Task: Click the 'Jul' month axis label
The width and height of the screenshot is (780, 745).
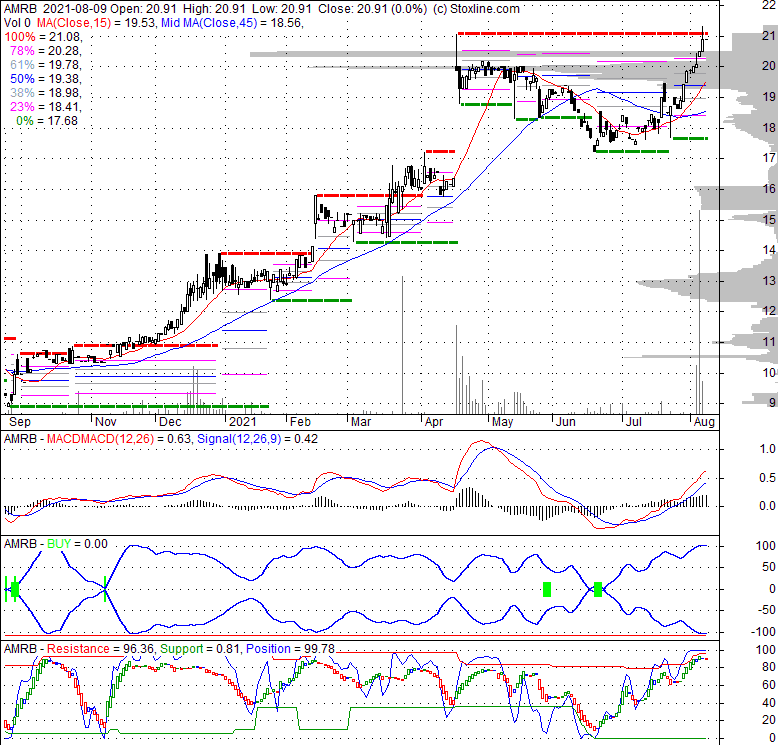Action: (633, 422)
